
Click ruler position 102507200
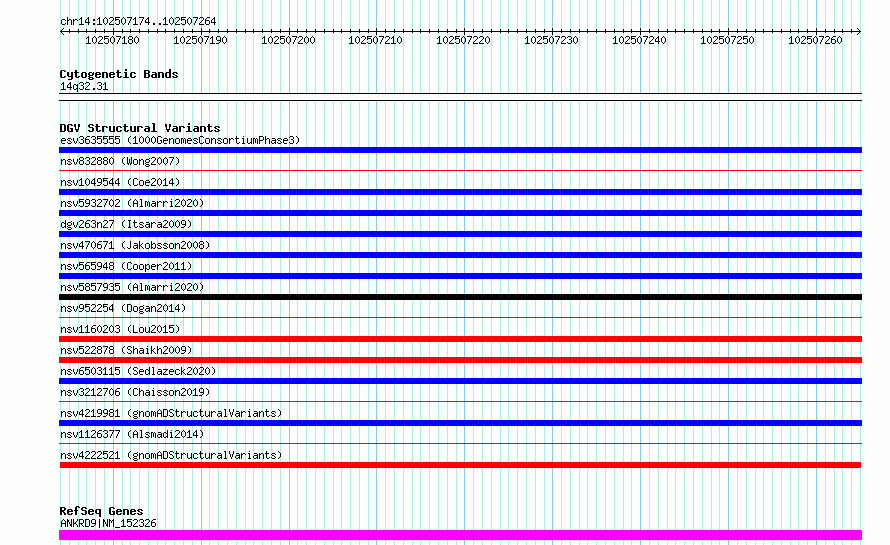tap(288, 40)
